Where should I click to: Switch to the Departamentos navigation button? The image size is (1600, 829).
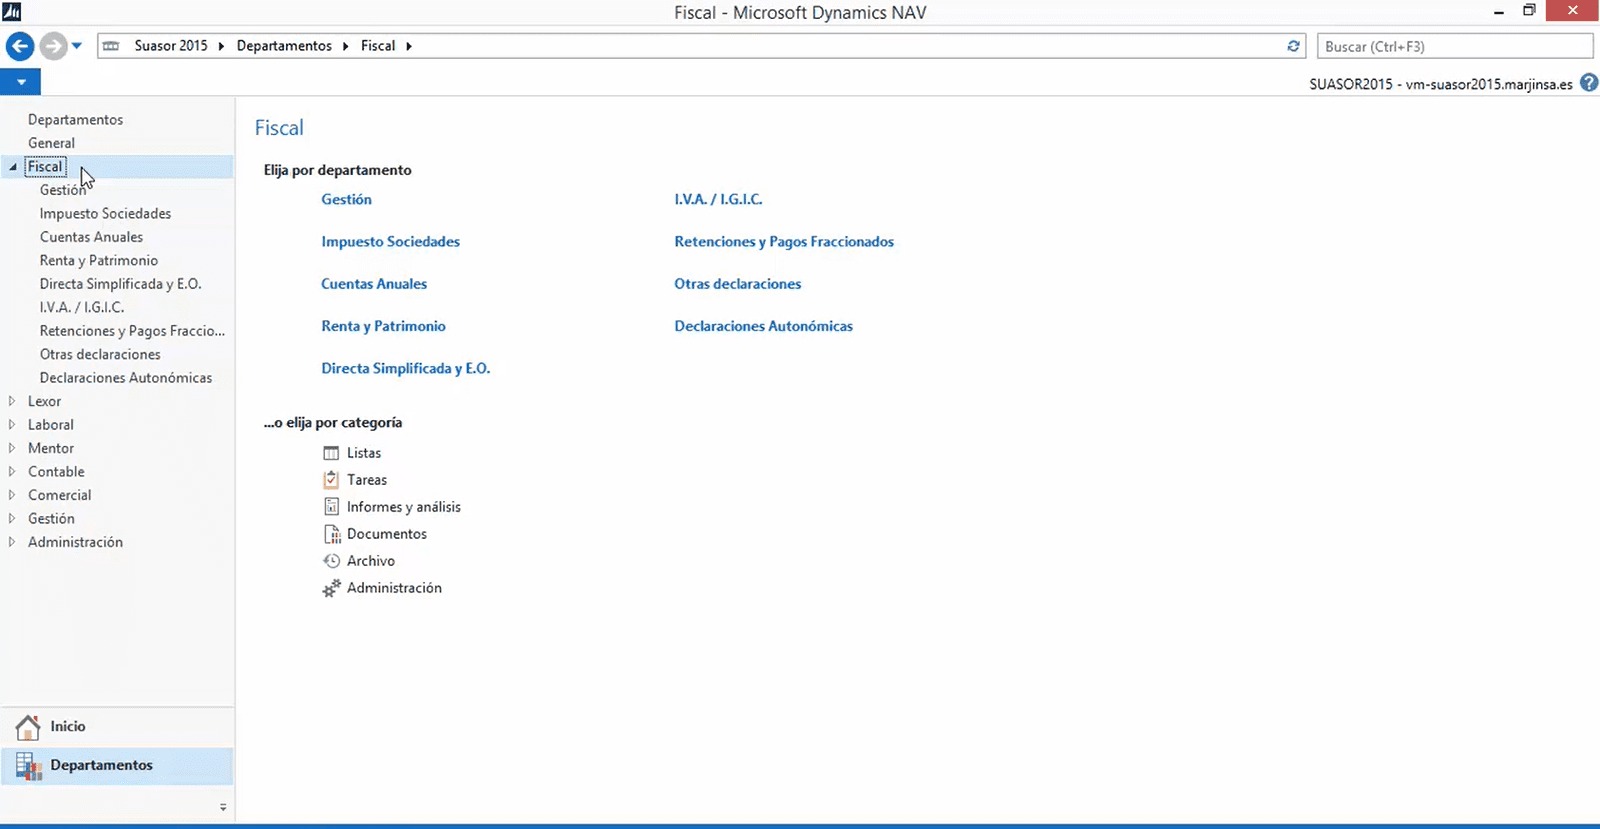pyautogui.click(x=117, y=766)
